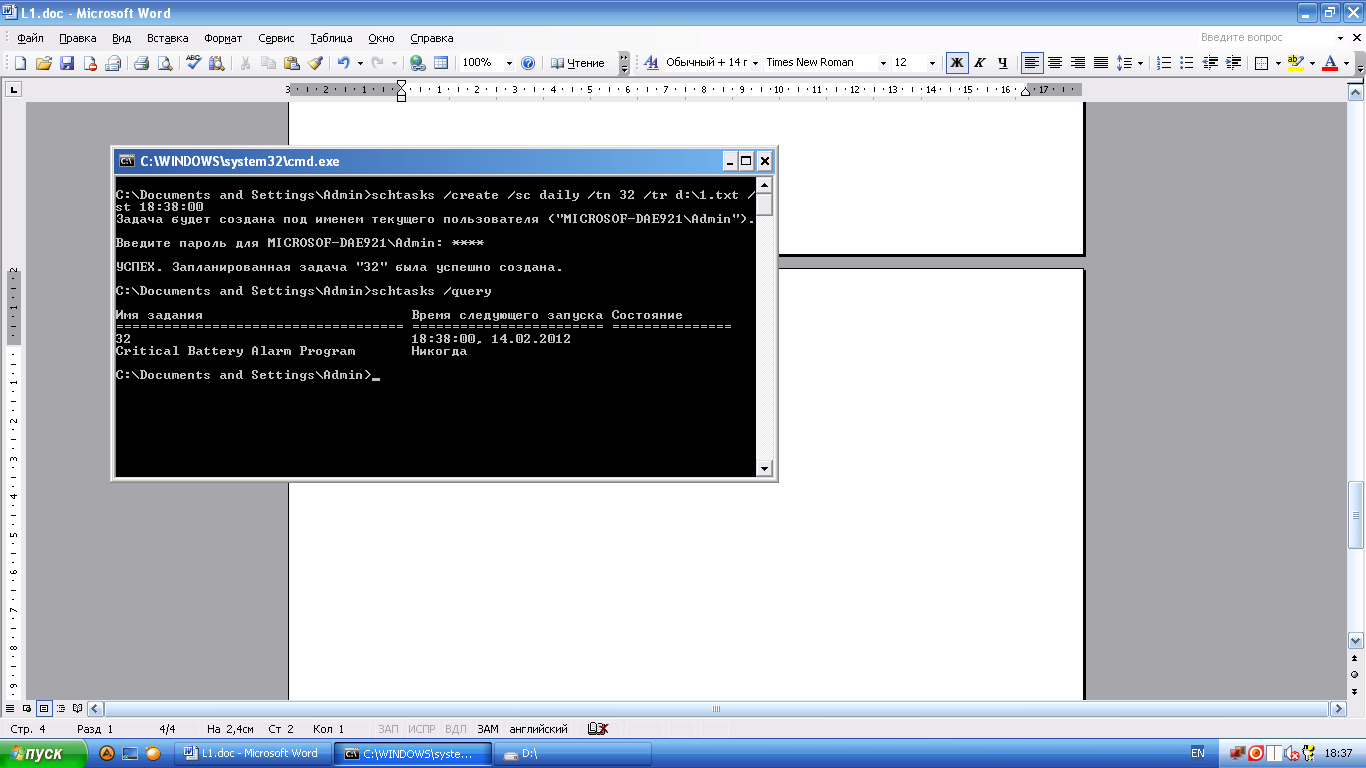Expand the font color dropdown arrow
Image resolution: width=1366 pixels, height=768 pixels.
point(1346,63)
